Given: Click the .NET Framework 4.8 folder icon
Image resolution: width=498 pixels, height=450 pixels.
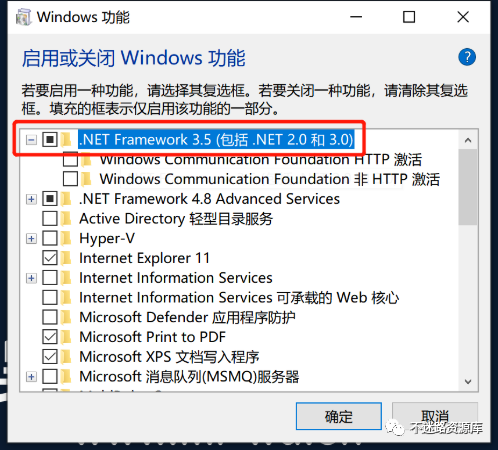Looking at the screenshot, I should 66,199.
